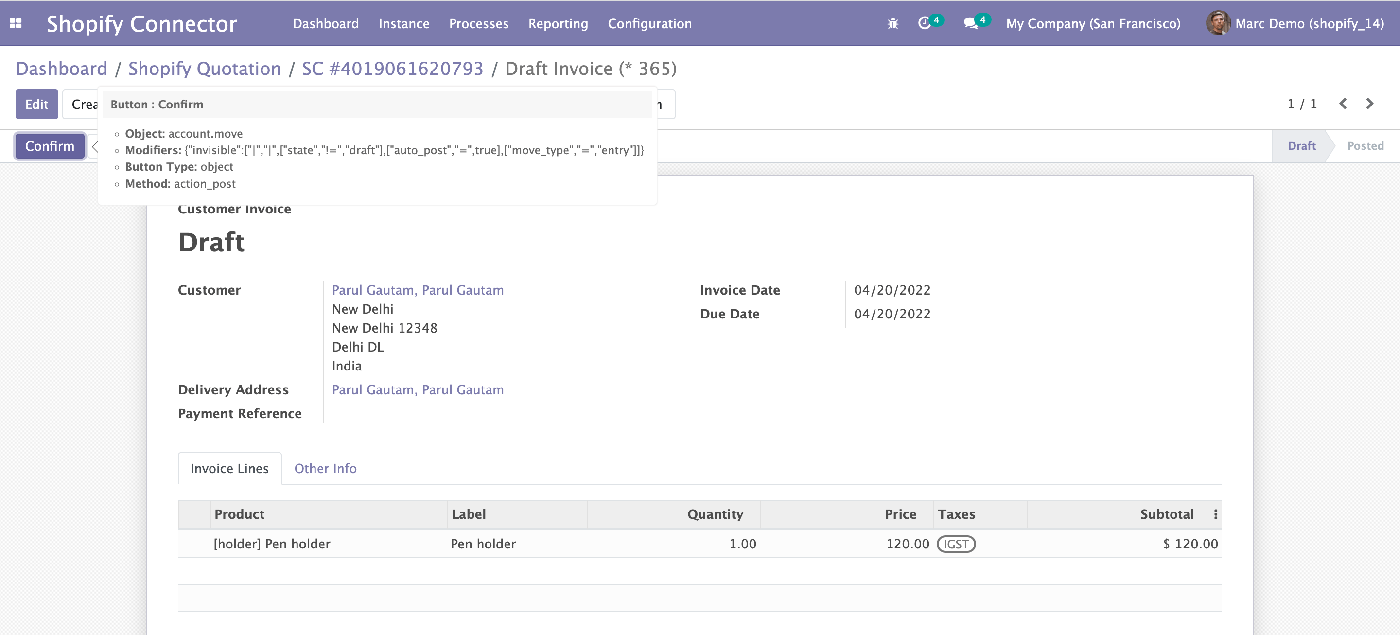
Task: Click price value 120.00
Action: (908, 544)
